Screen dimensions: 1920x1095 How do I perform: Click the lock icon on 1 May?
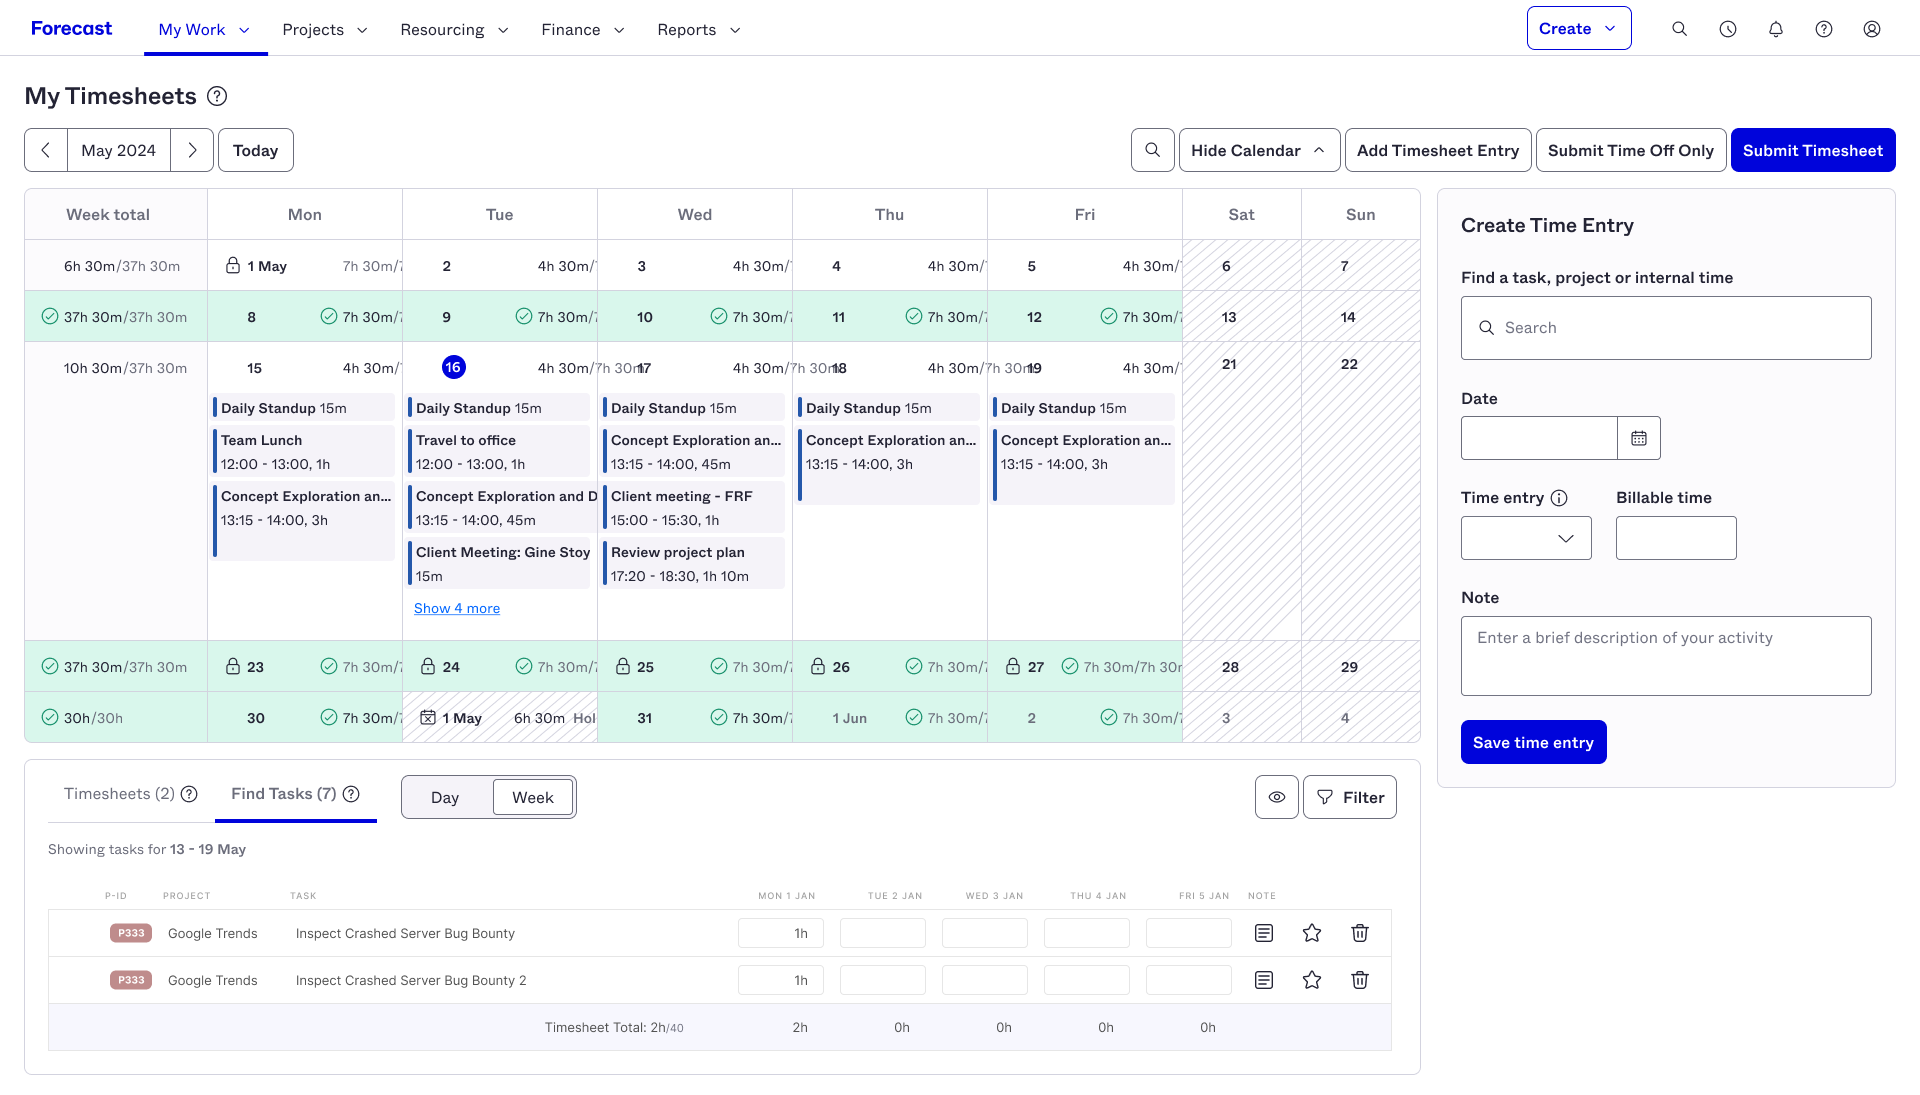(233, 266)
